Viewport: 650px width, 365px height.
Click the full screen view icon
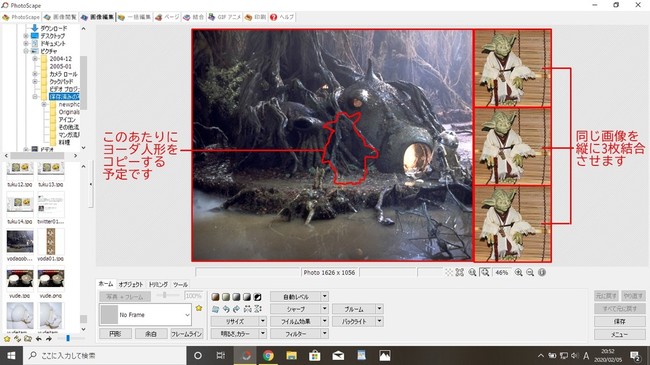(459, 273)
